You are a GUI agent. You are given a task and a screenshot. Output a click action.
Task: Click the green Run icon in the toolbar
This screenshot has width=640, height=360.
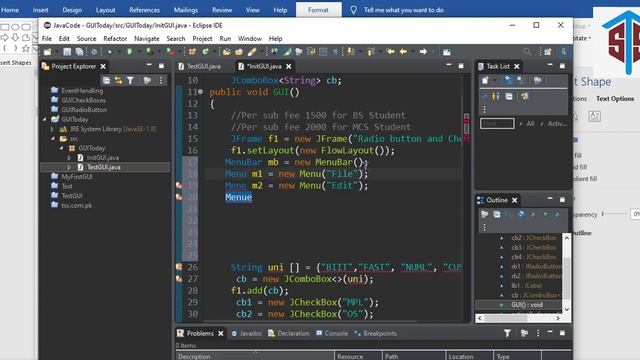point(129,52)
